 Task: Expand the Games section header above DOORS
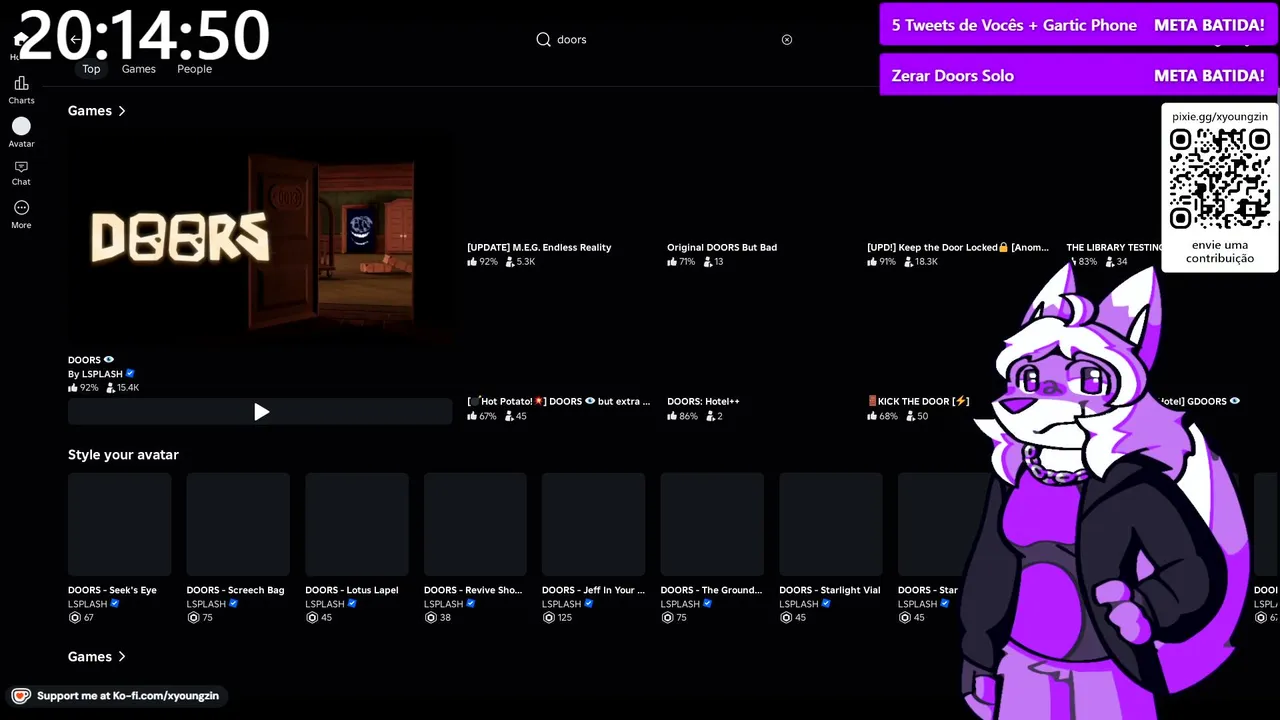(97, 111)
